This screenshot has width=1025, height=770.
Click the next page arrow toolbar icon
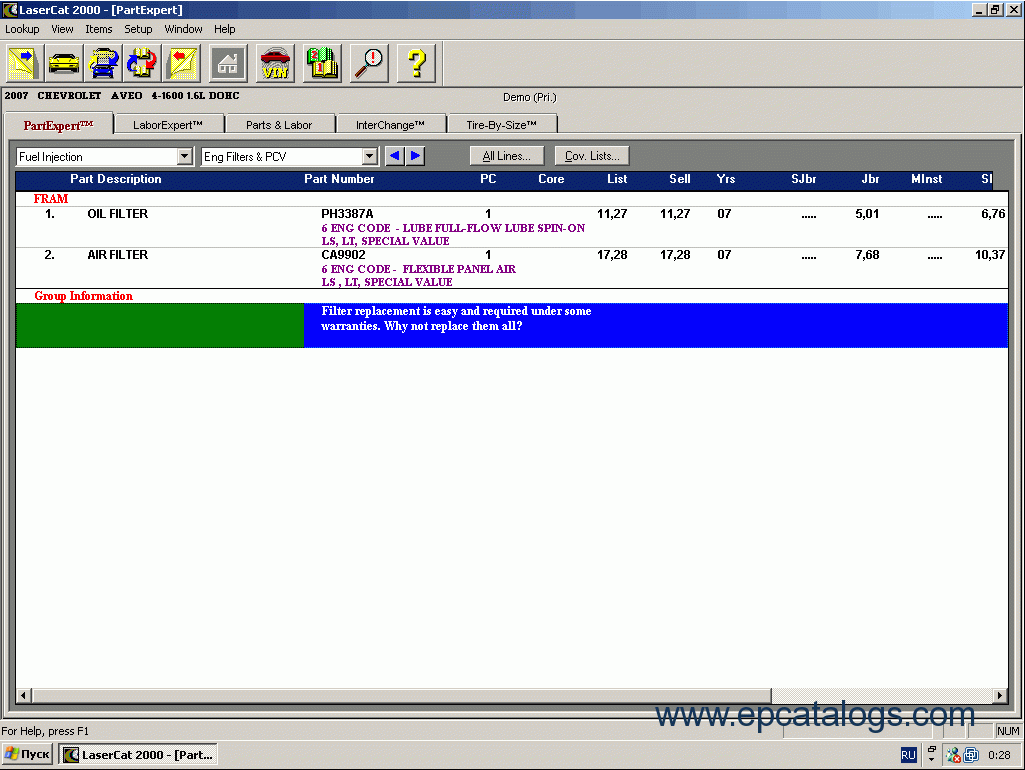point(24,63)
